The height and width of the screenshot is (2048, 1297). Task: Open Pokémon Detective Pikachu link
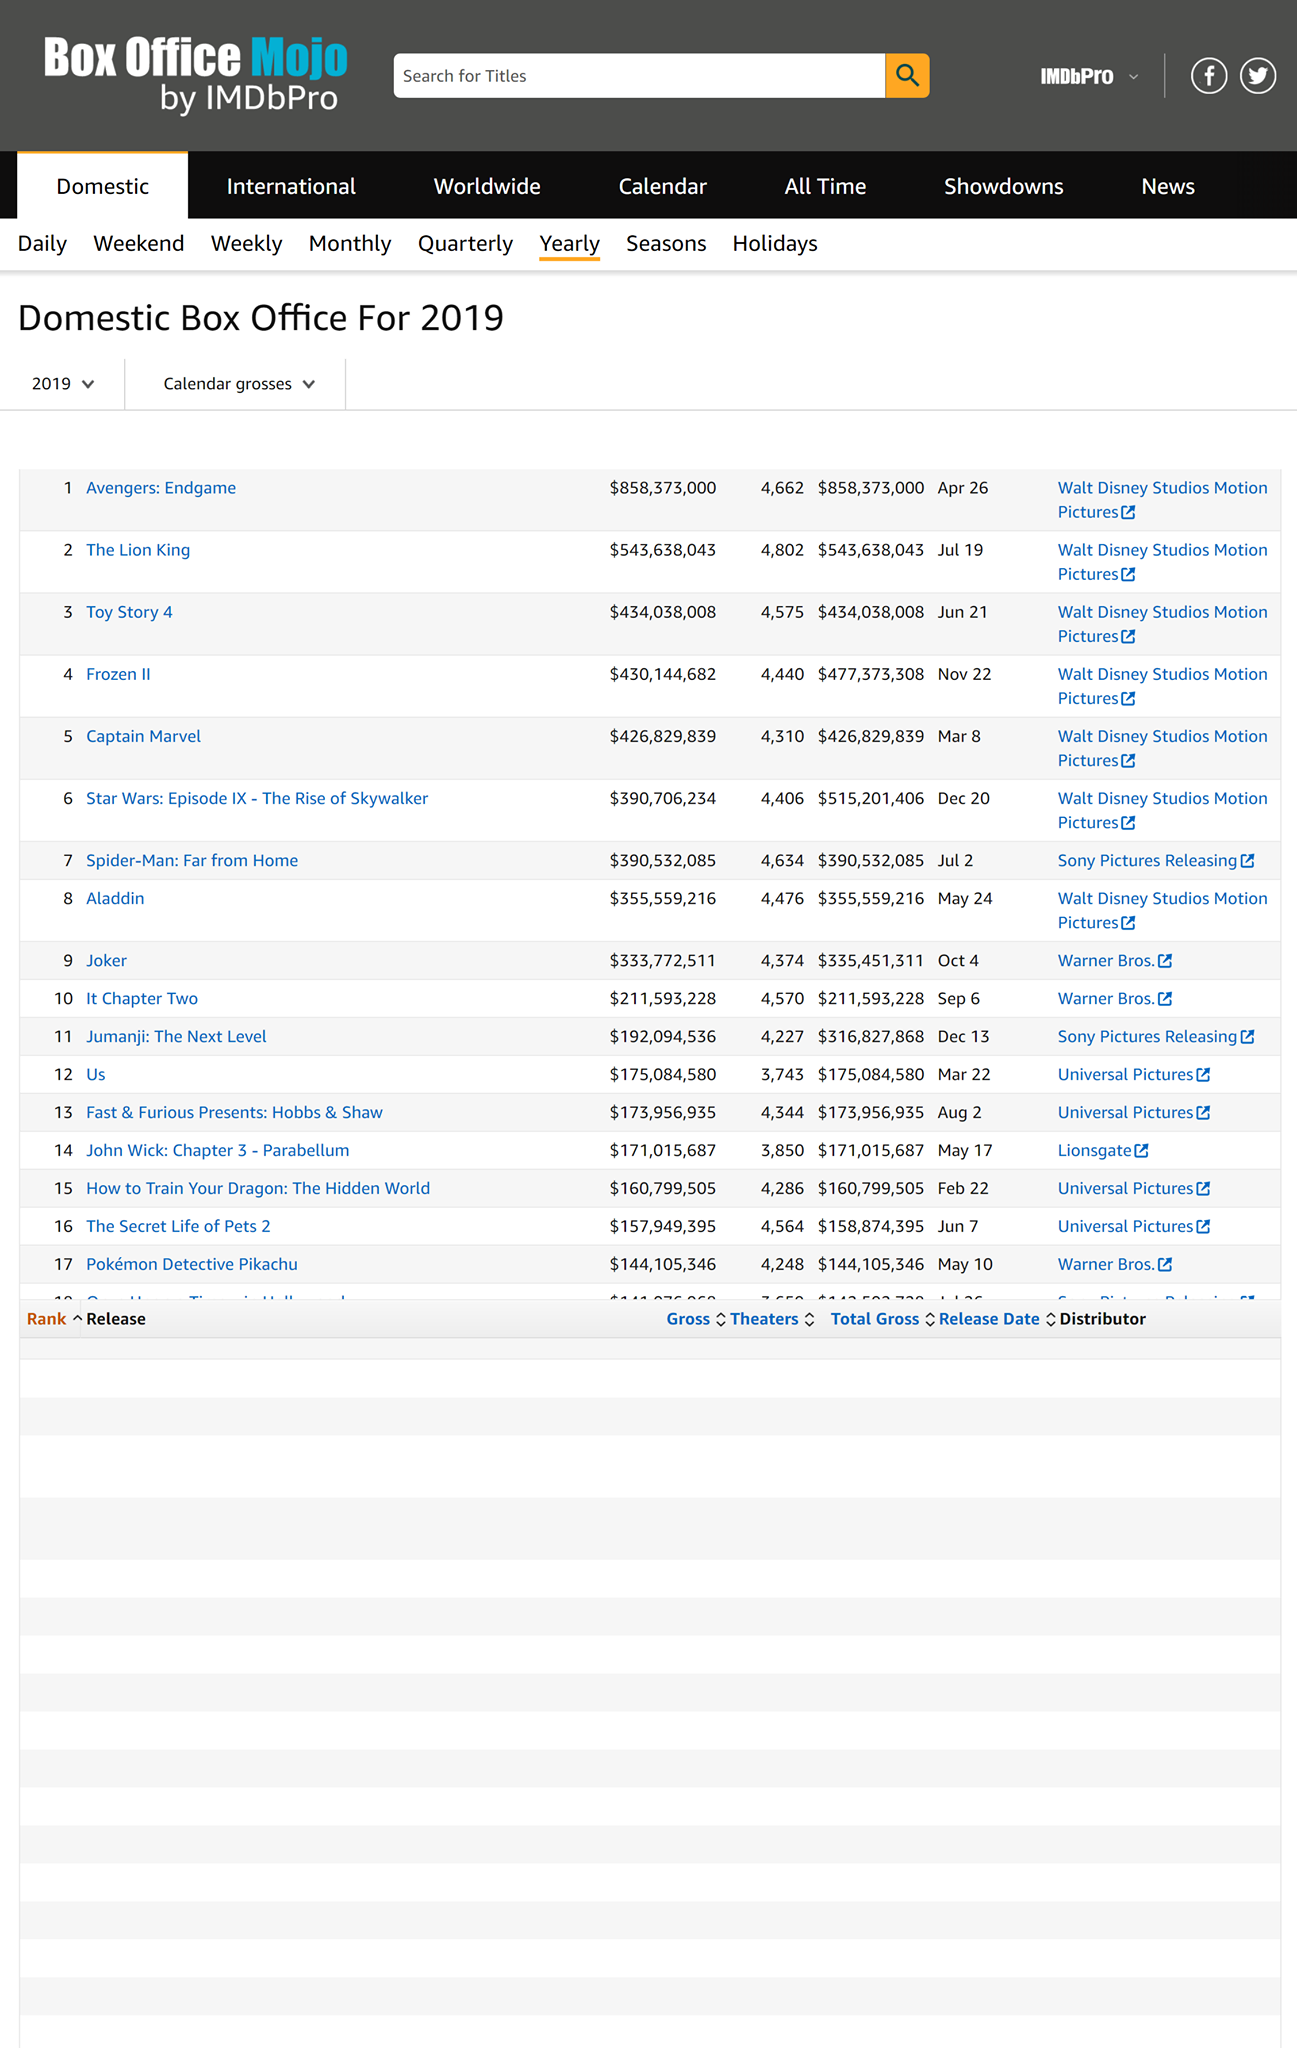tap(192, 1264)
